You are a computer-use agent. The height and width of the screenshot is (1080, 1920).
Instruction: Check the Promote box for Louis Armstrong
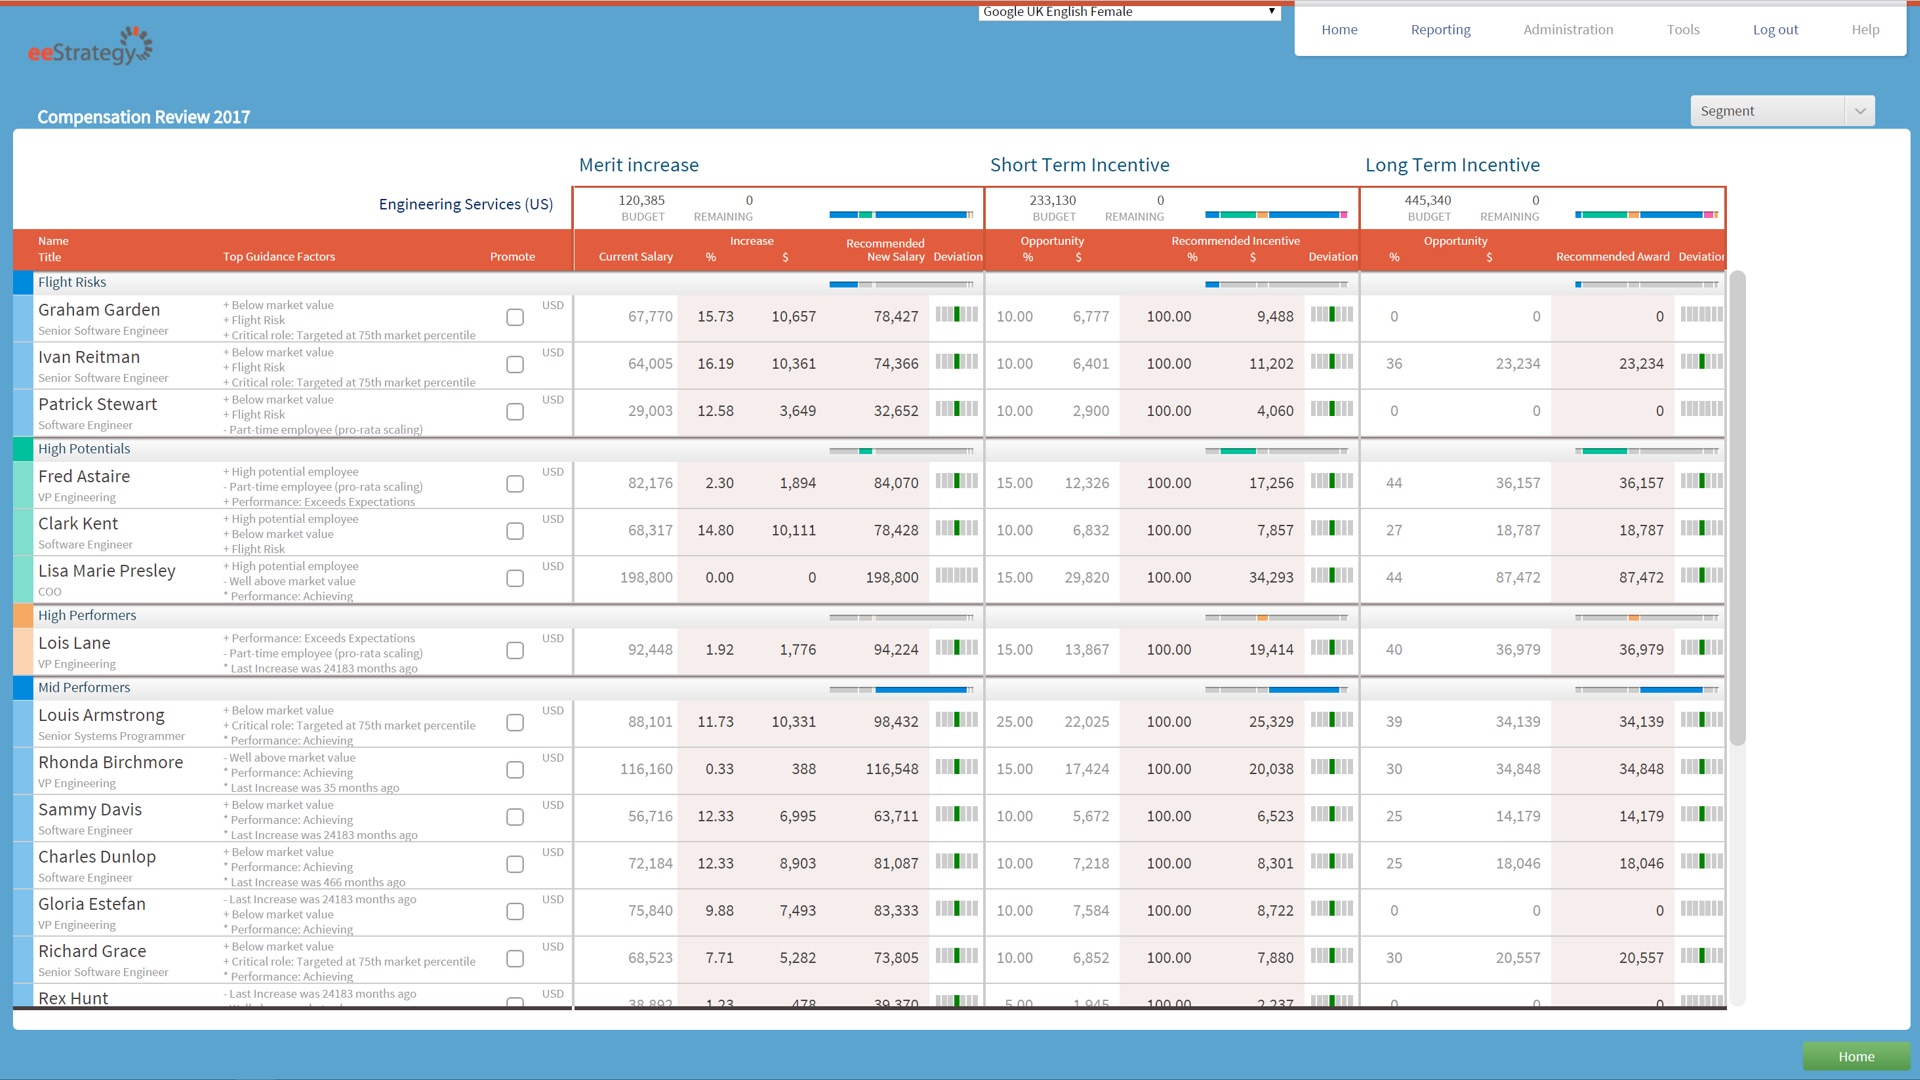click(x=515, y=723)
